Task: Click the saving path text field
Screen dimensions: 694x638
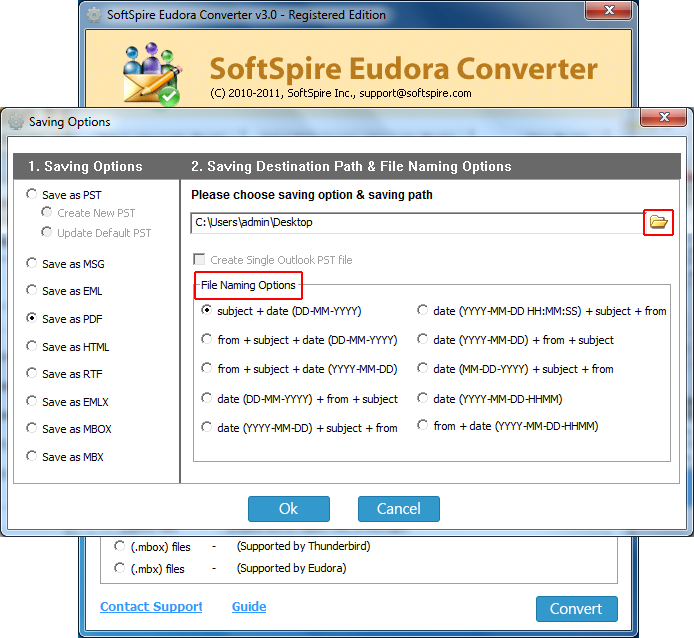Action: tap(416, 222)
